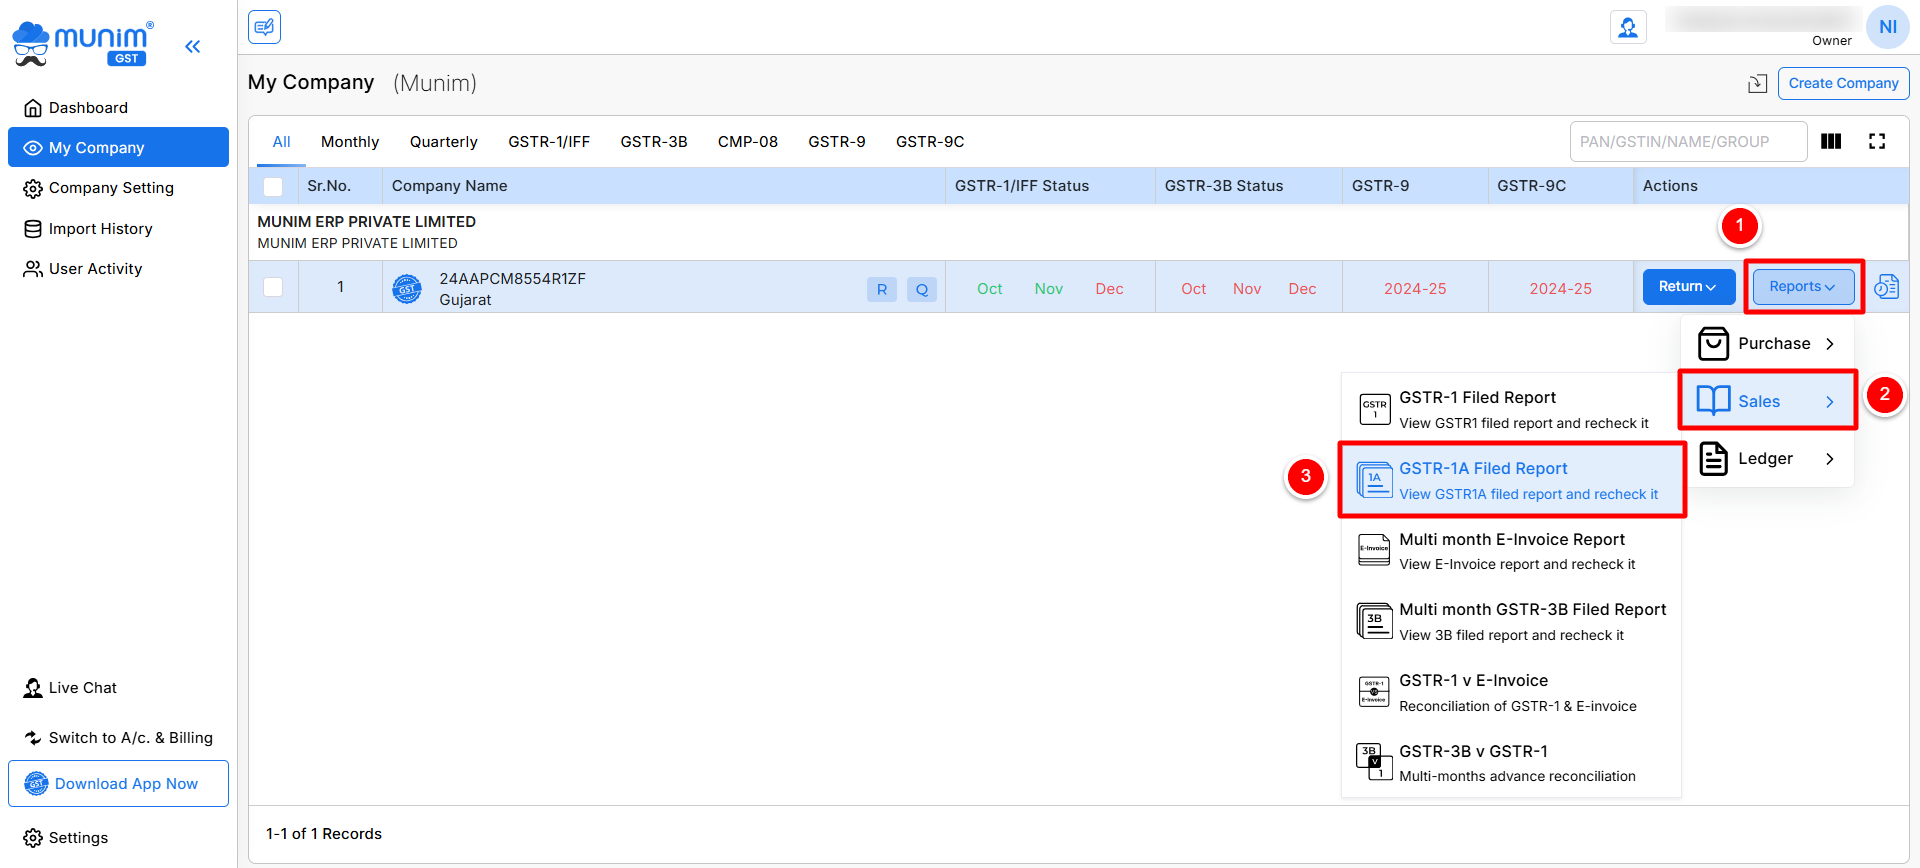1920x868 pixels.
Task: Open the support agent icon near profile
Action: 1627,27
